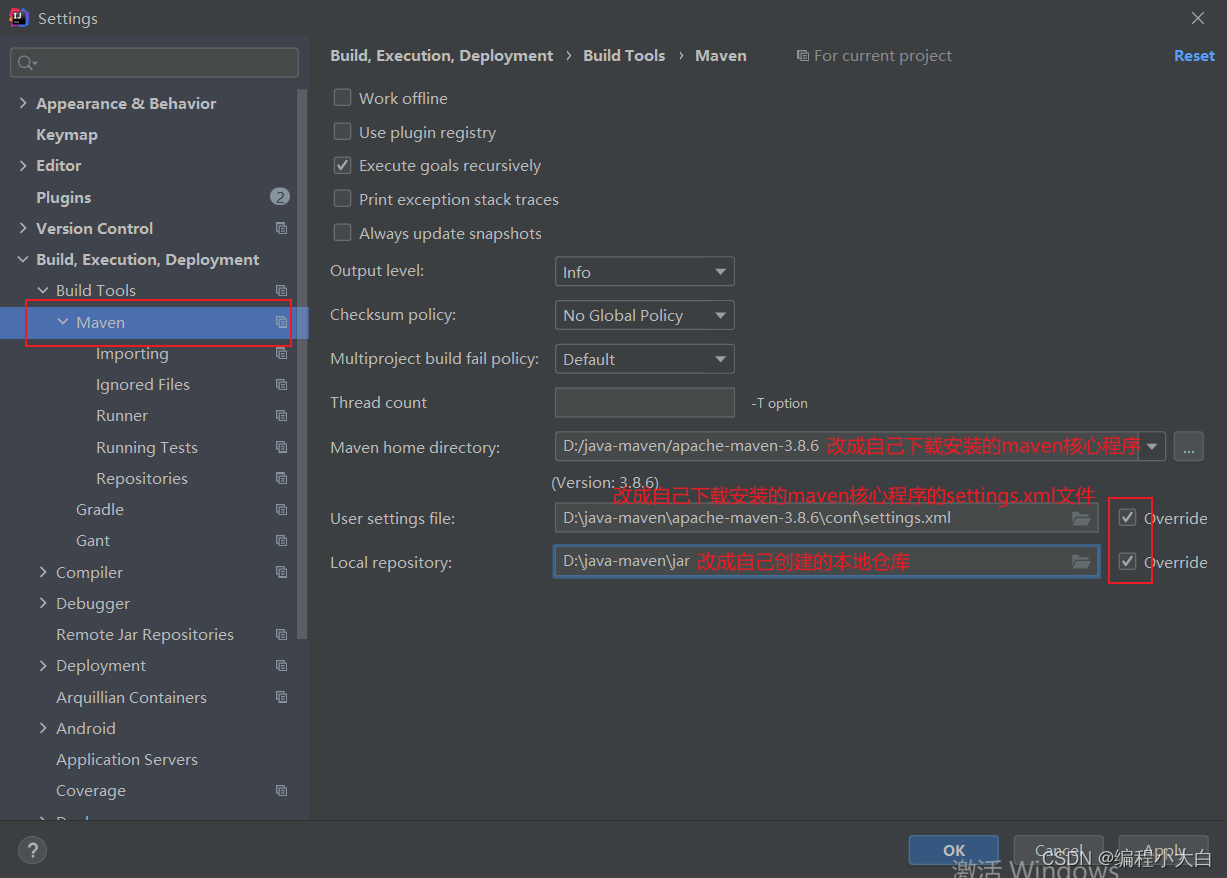Open the Ignored Files settings page
1227x878 pixels.
(143, 384)
